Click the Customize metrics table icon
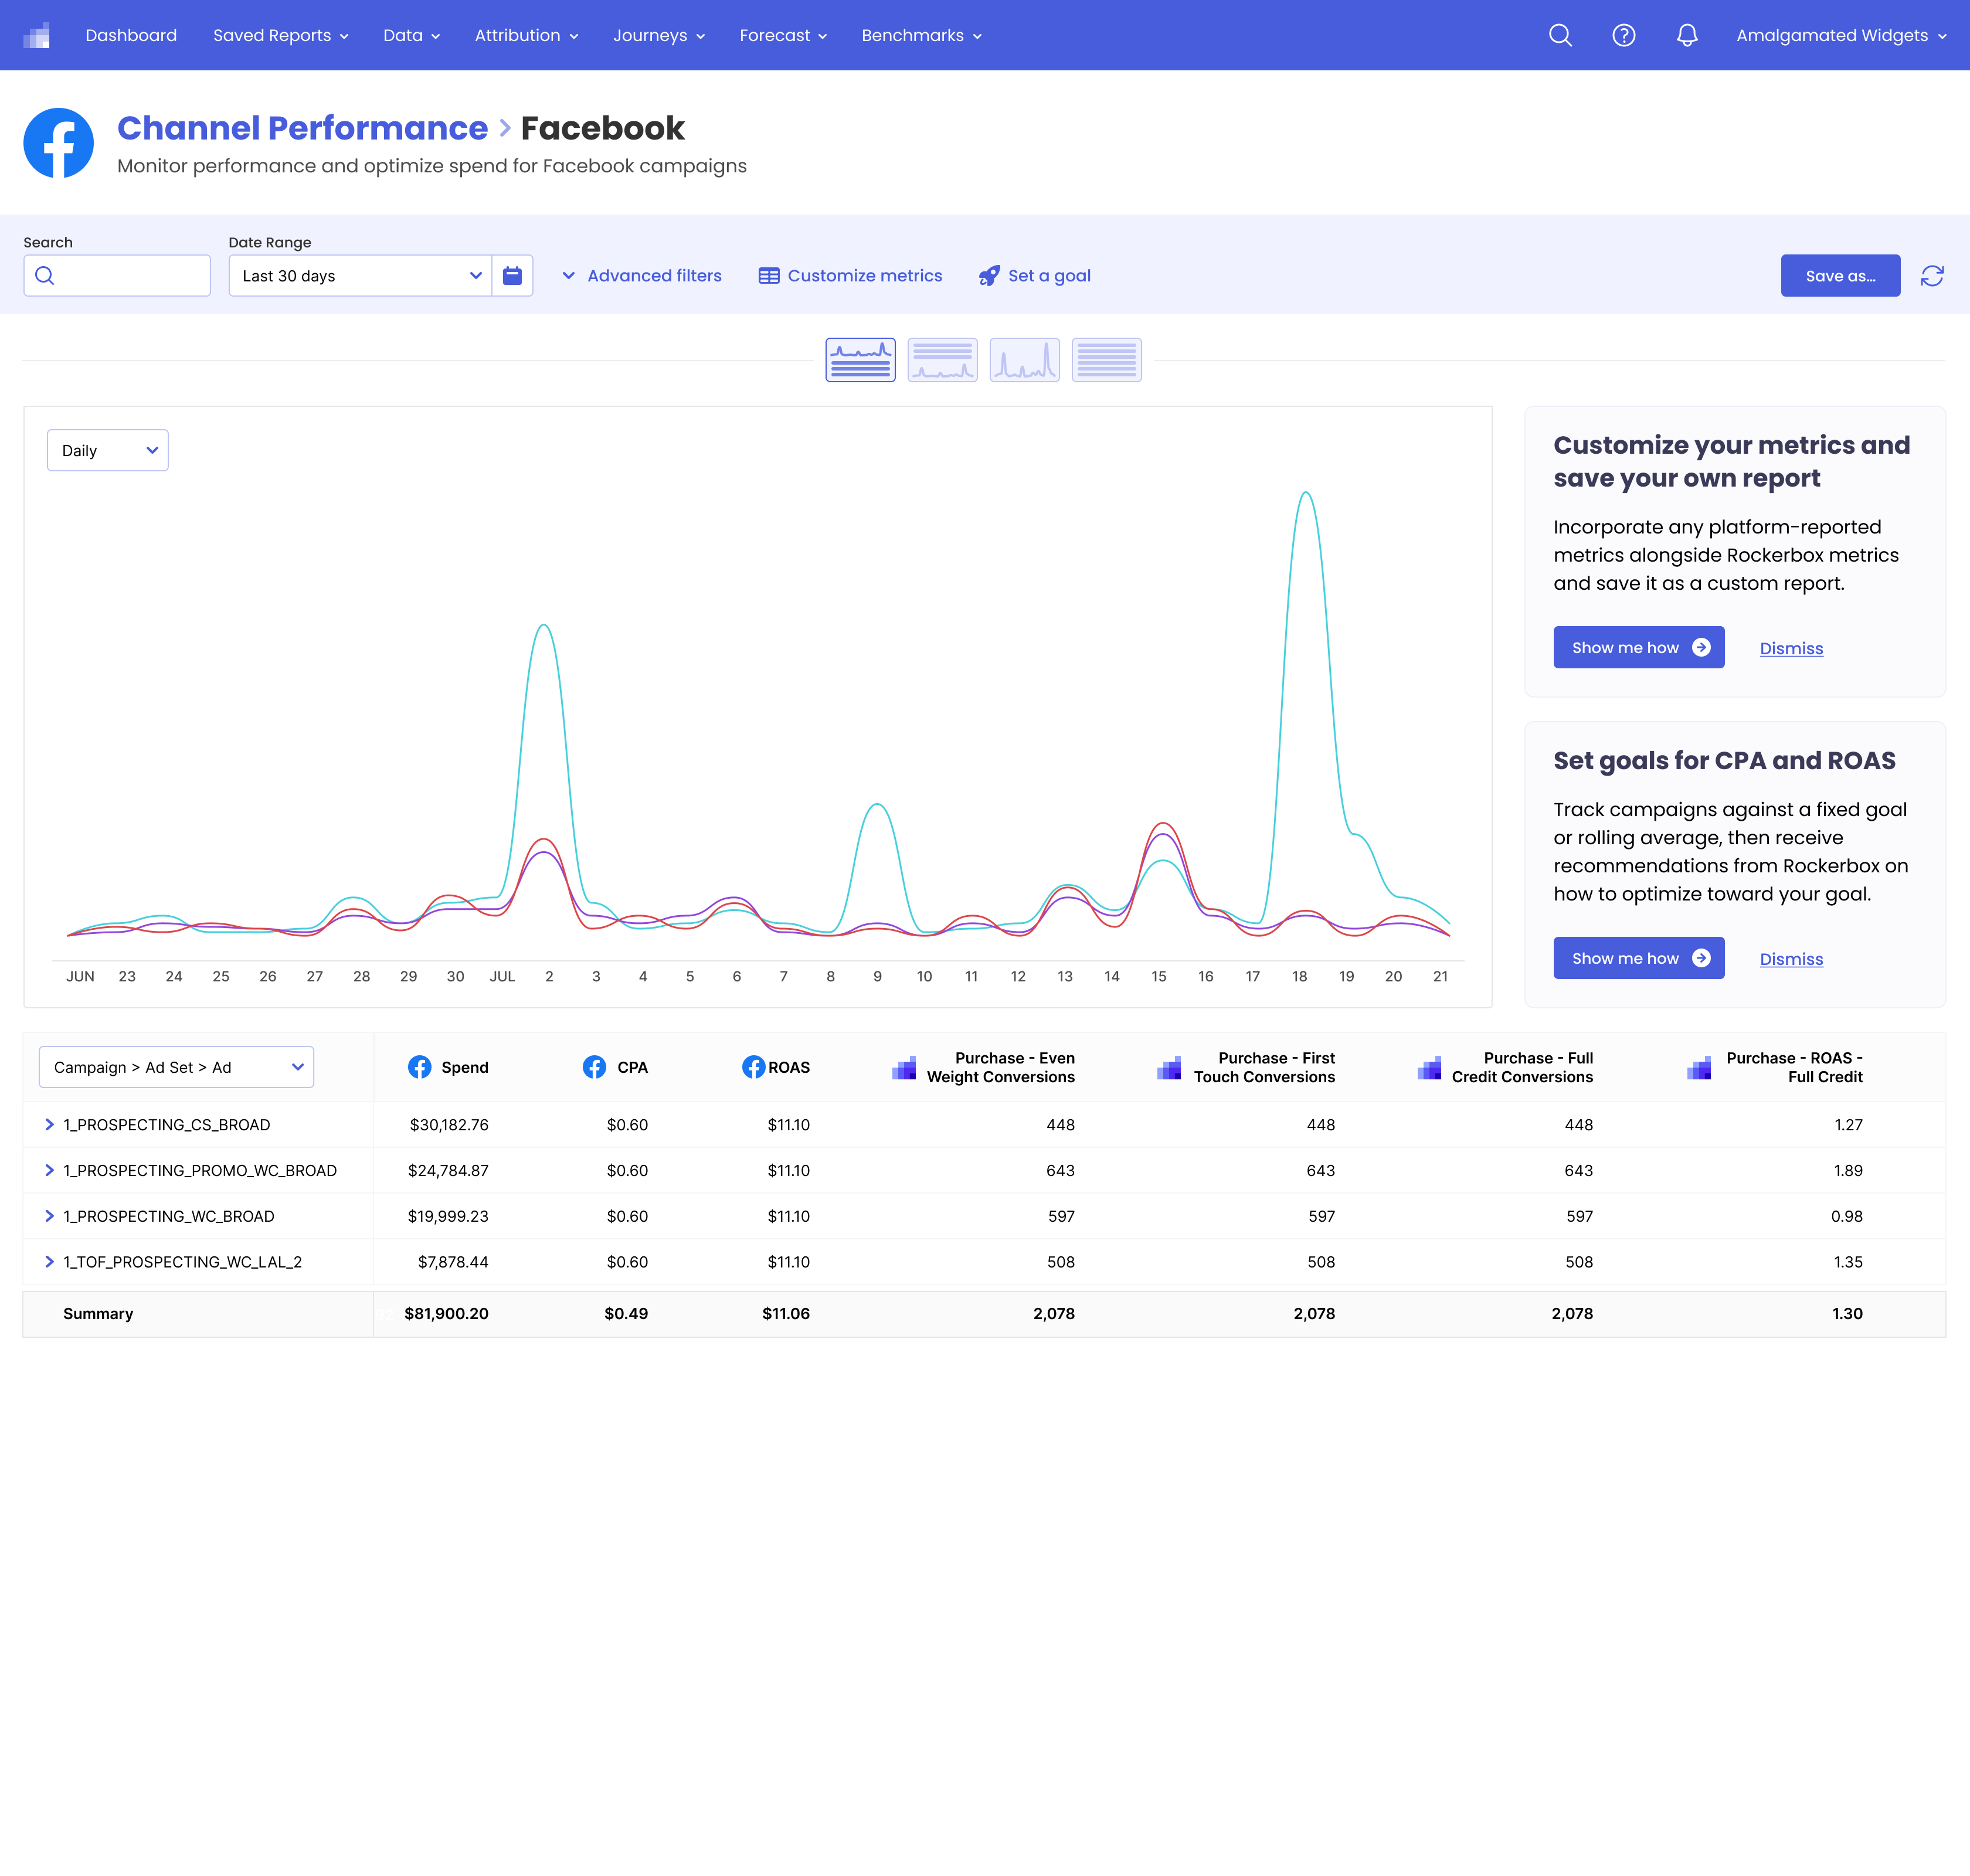1970x1876 pixels. tap(769, 276)
